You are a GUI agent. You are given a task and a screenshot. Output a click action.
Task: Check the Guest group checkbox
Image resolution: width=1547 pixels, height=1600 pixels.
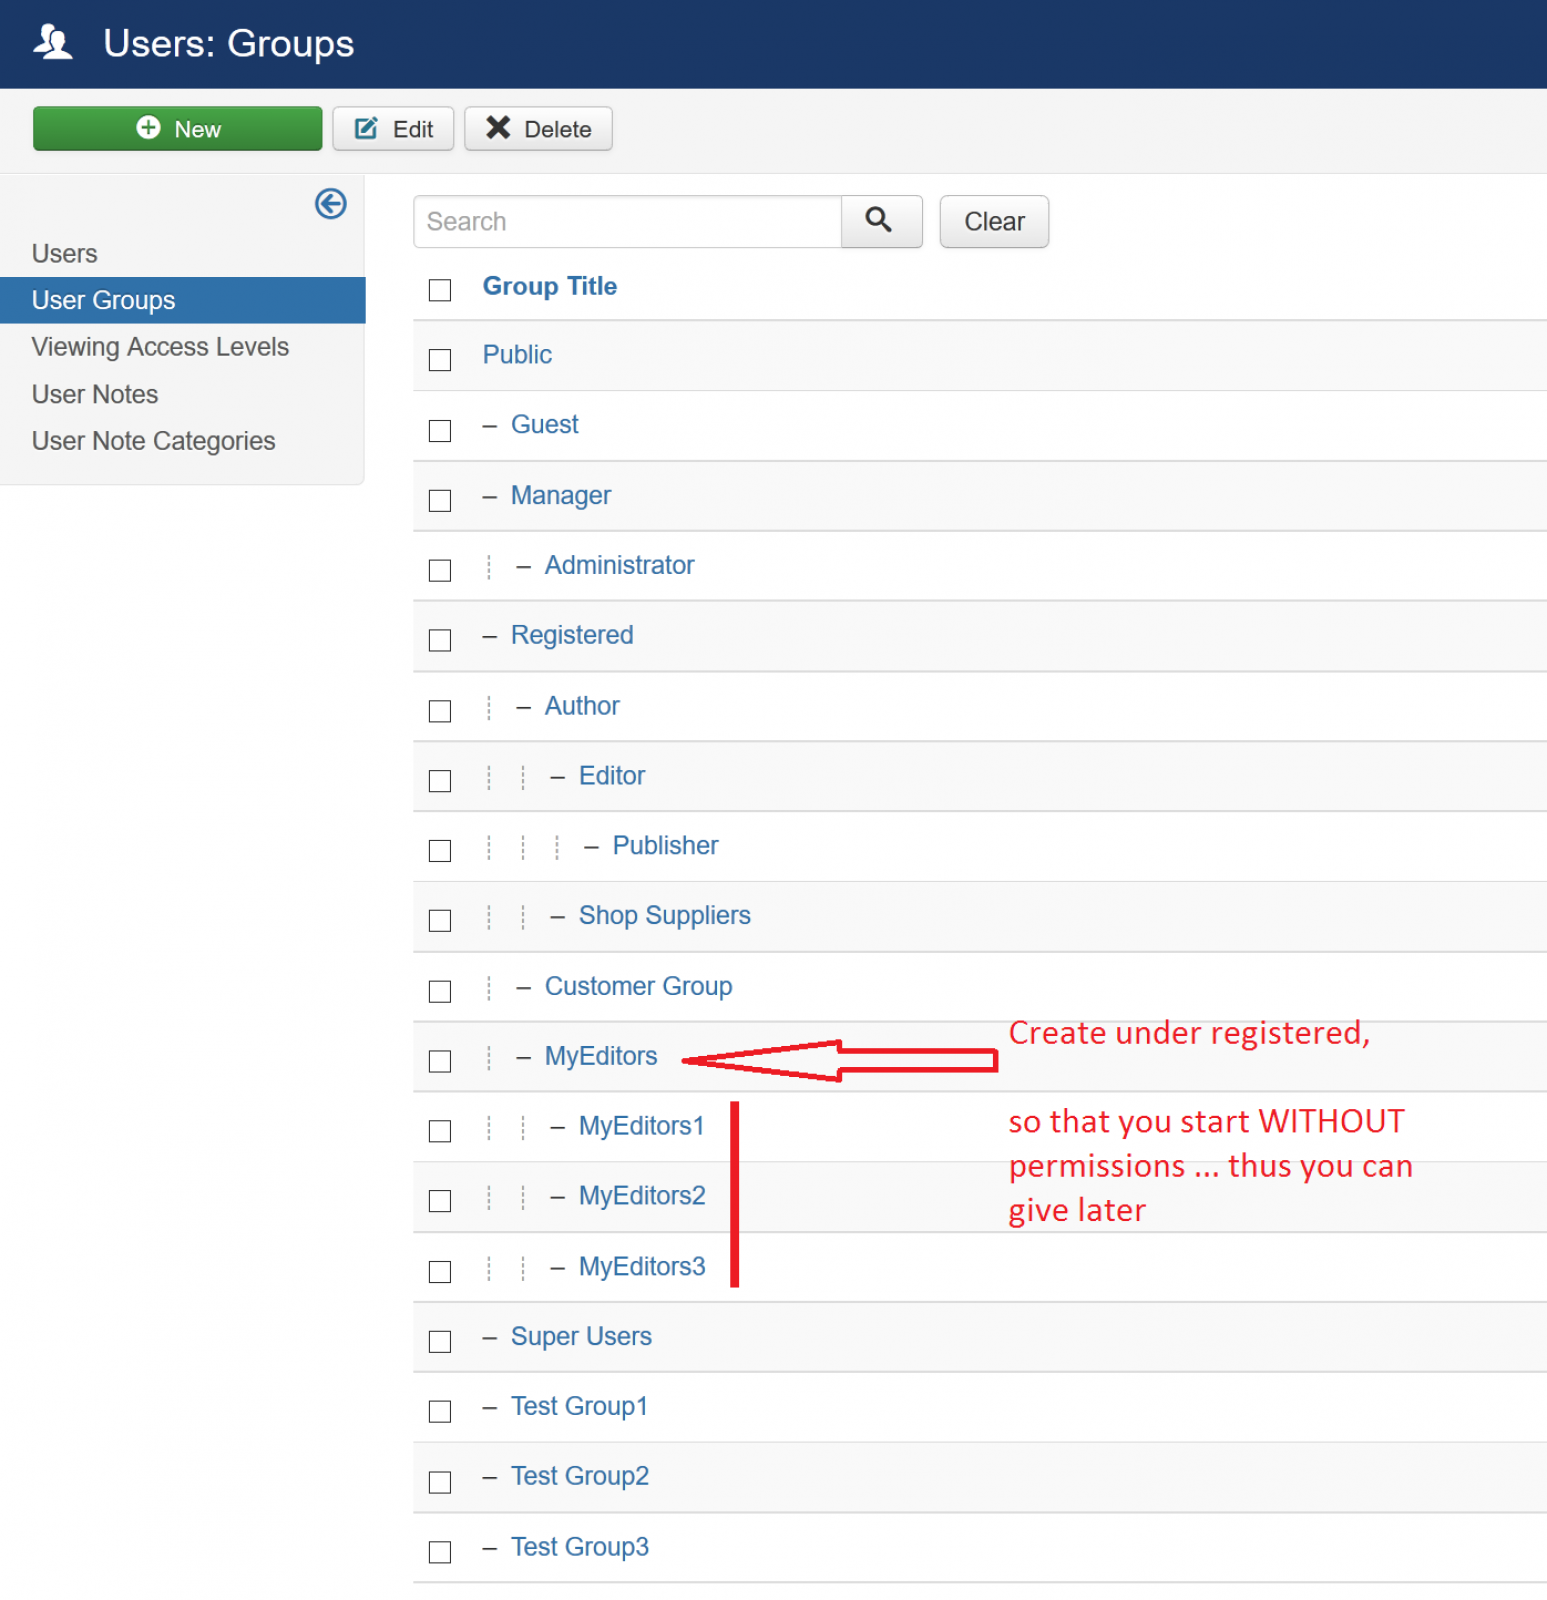point(440,430)
